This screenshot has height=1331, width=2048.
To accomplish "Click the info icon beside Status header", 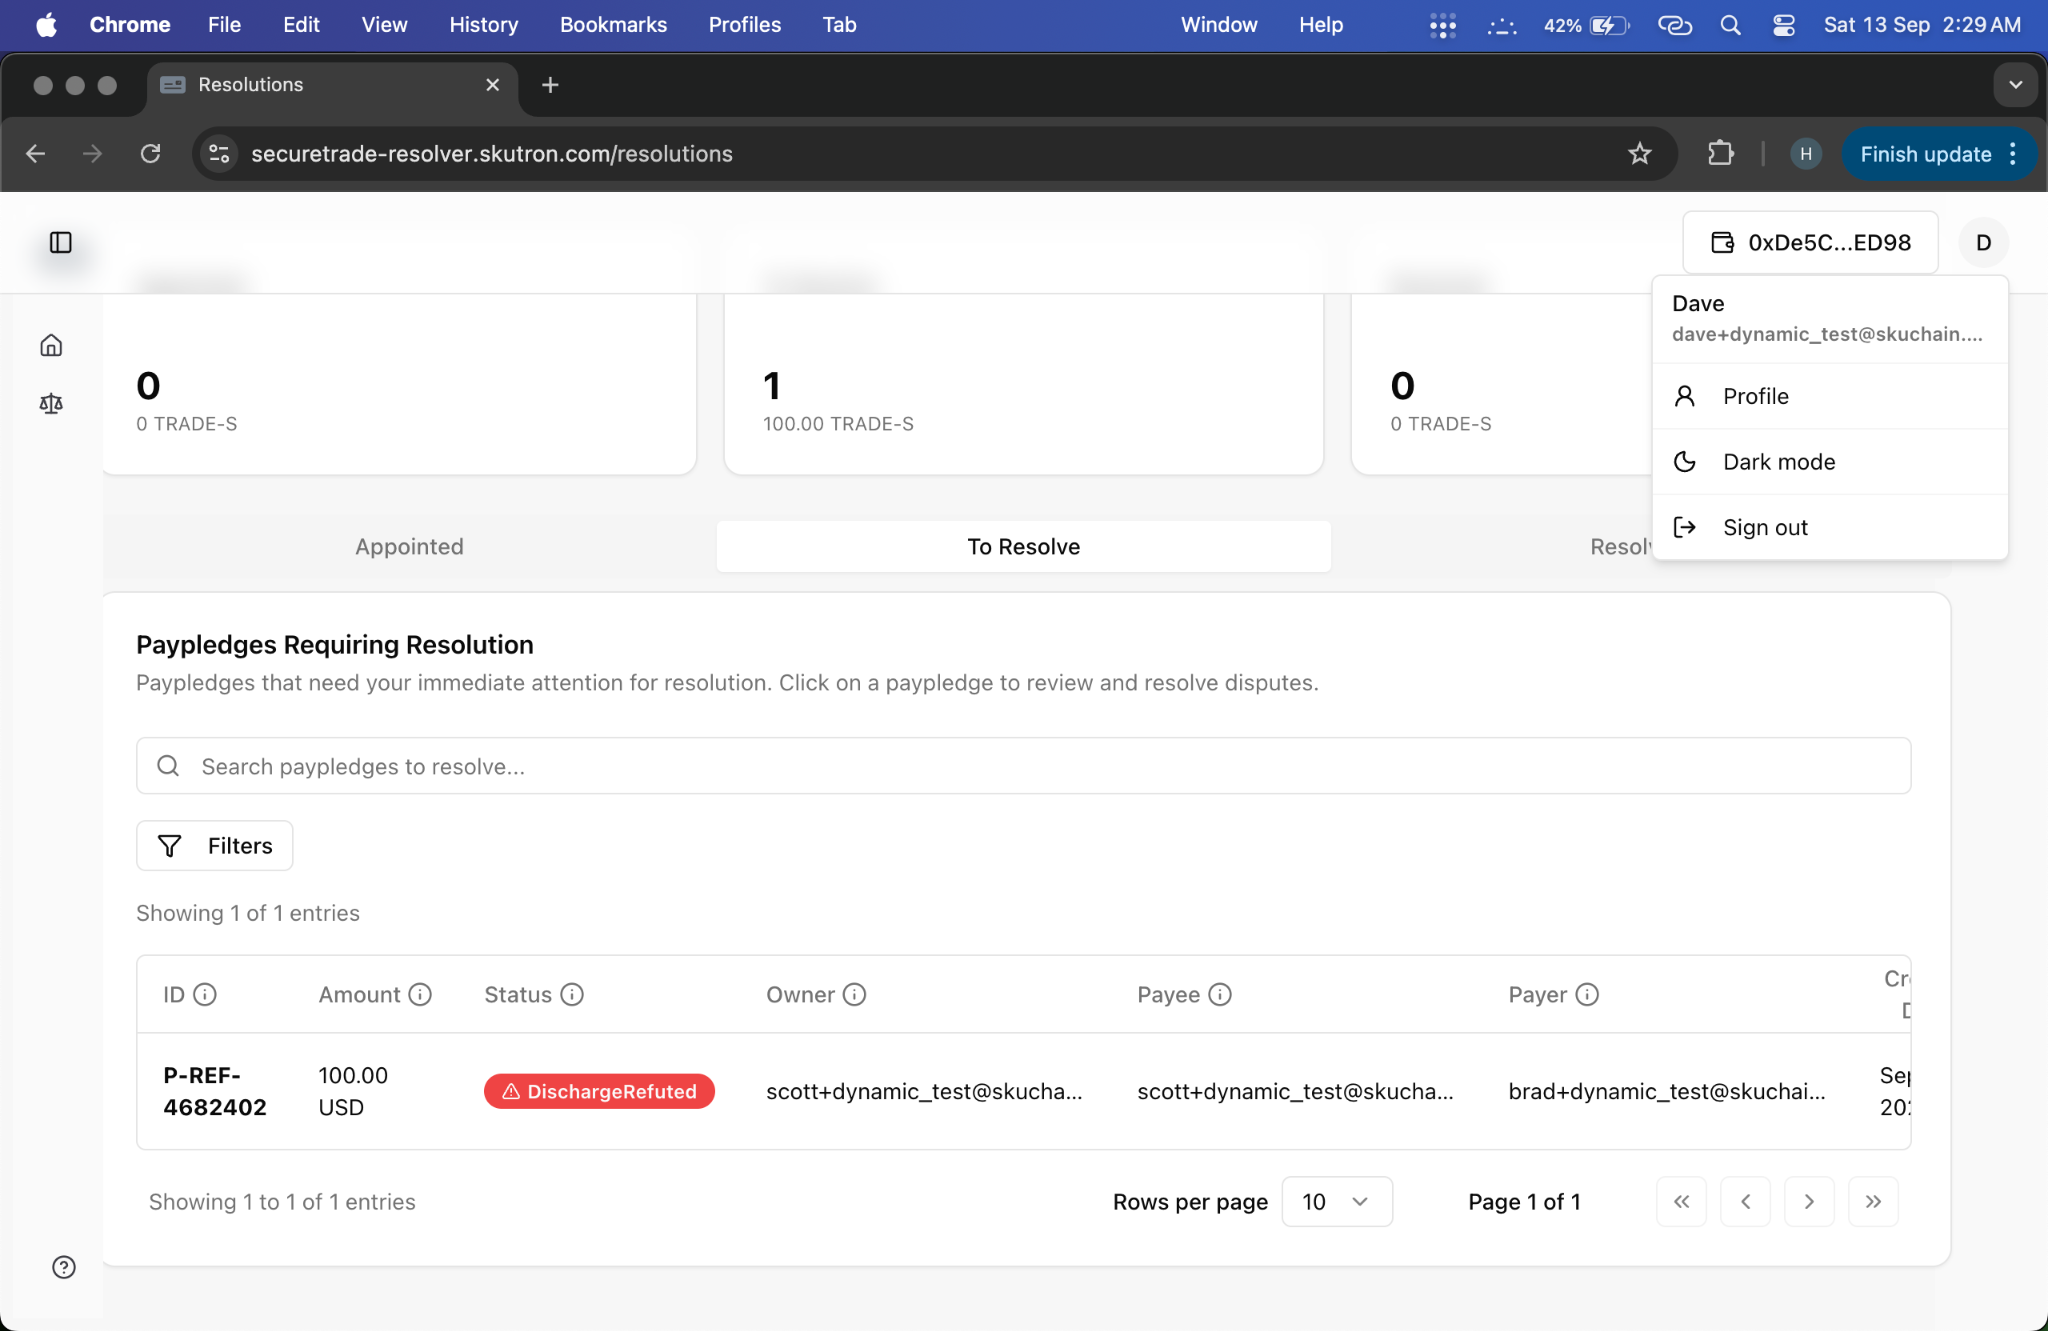I will 572,994.
